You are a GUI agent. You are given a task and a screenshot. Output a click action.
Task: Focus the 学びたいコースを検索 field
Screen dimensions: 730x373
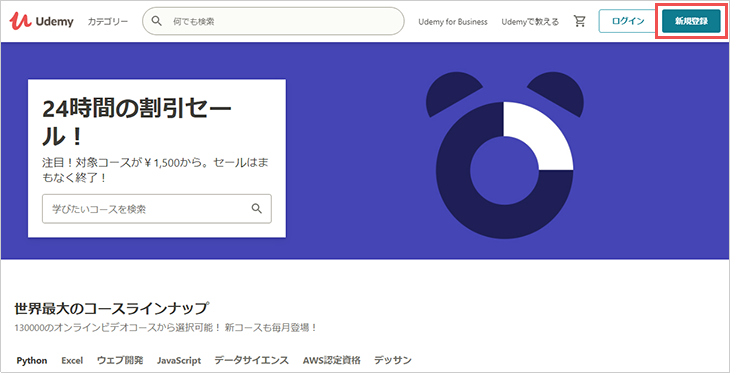click(x=156, y=209)
